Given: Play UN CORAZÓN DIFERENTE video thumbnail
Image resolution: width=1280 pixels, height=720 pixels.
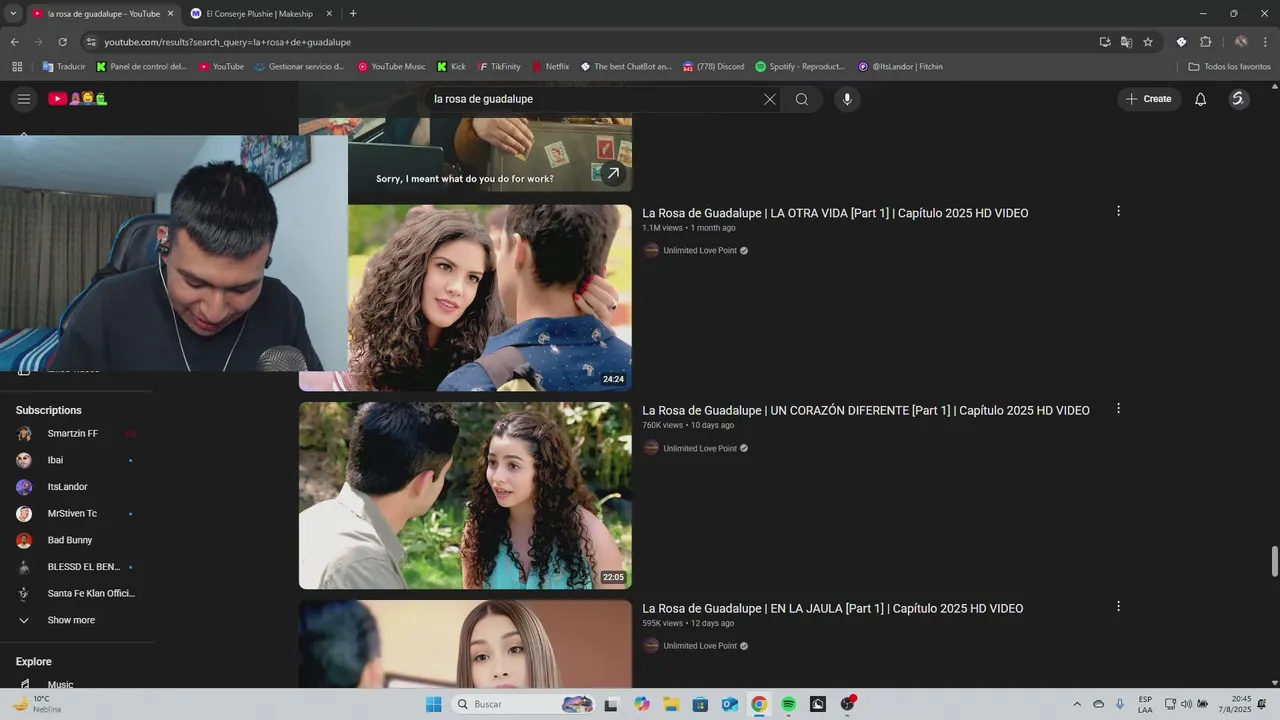Looking at the screenshot, I should coord(465,495).
